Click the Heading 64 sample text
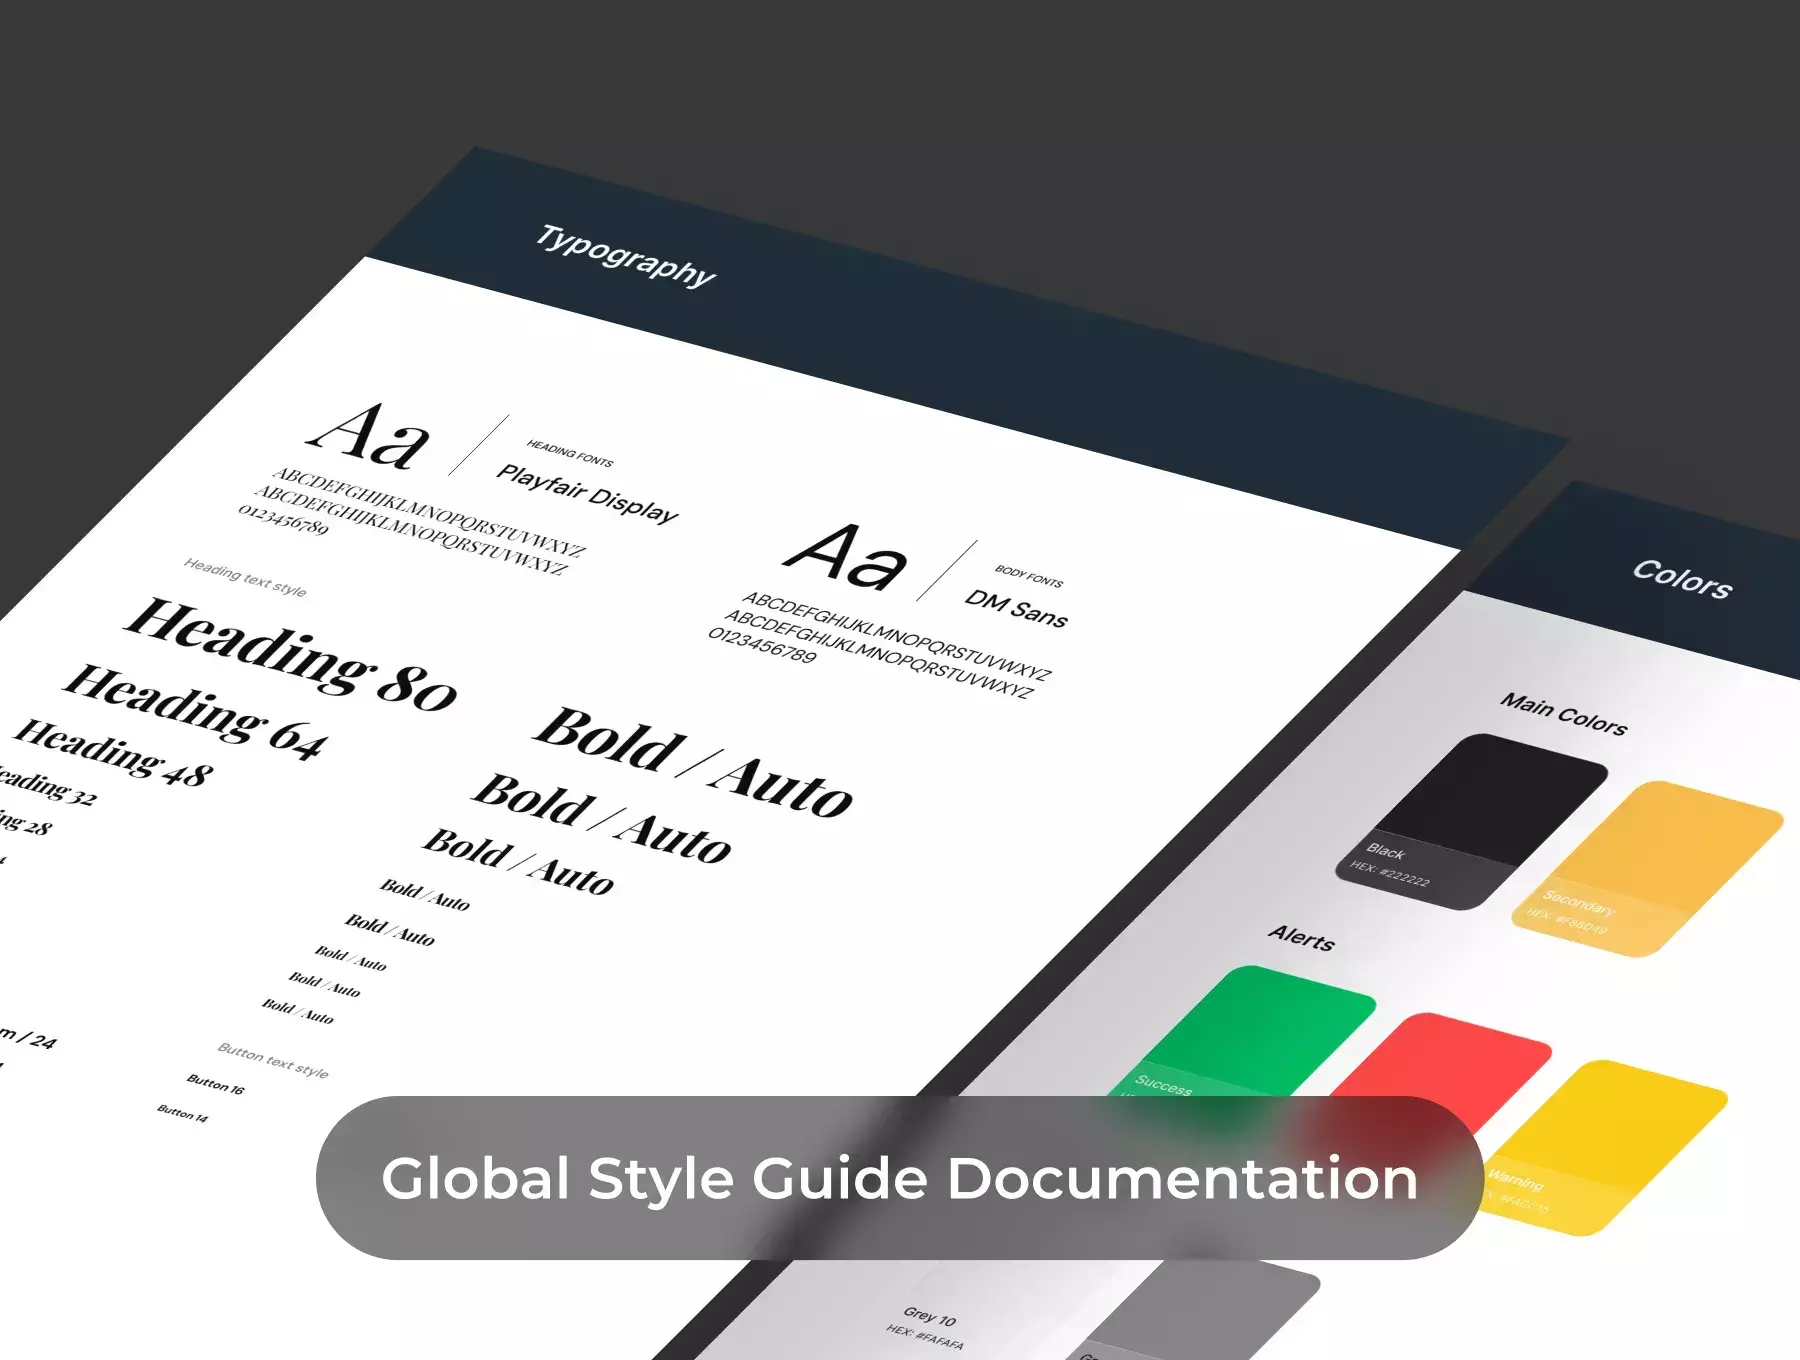Image resolution: width=1800 pixels, height=1360 pixels. 195,711
